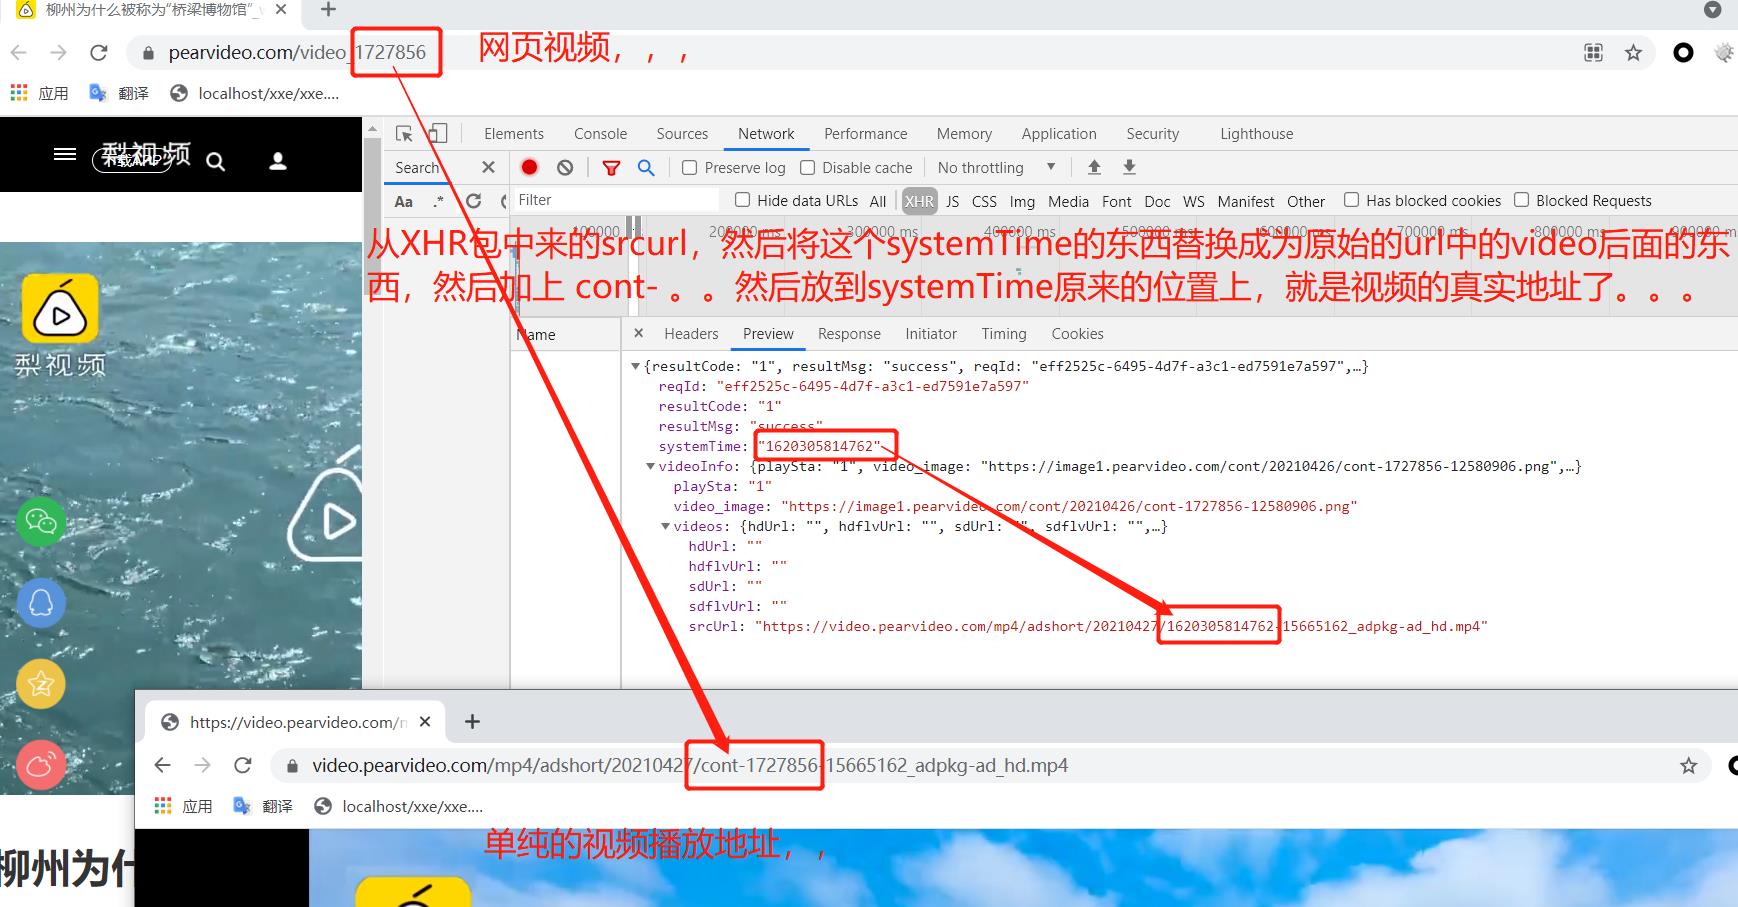The height and width of the screenshot is (907, 1738).
Task: Reload the pearvideo.com page
Action: tap(98, 53)
